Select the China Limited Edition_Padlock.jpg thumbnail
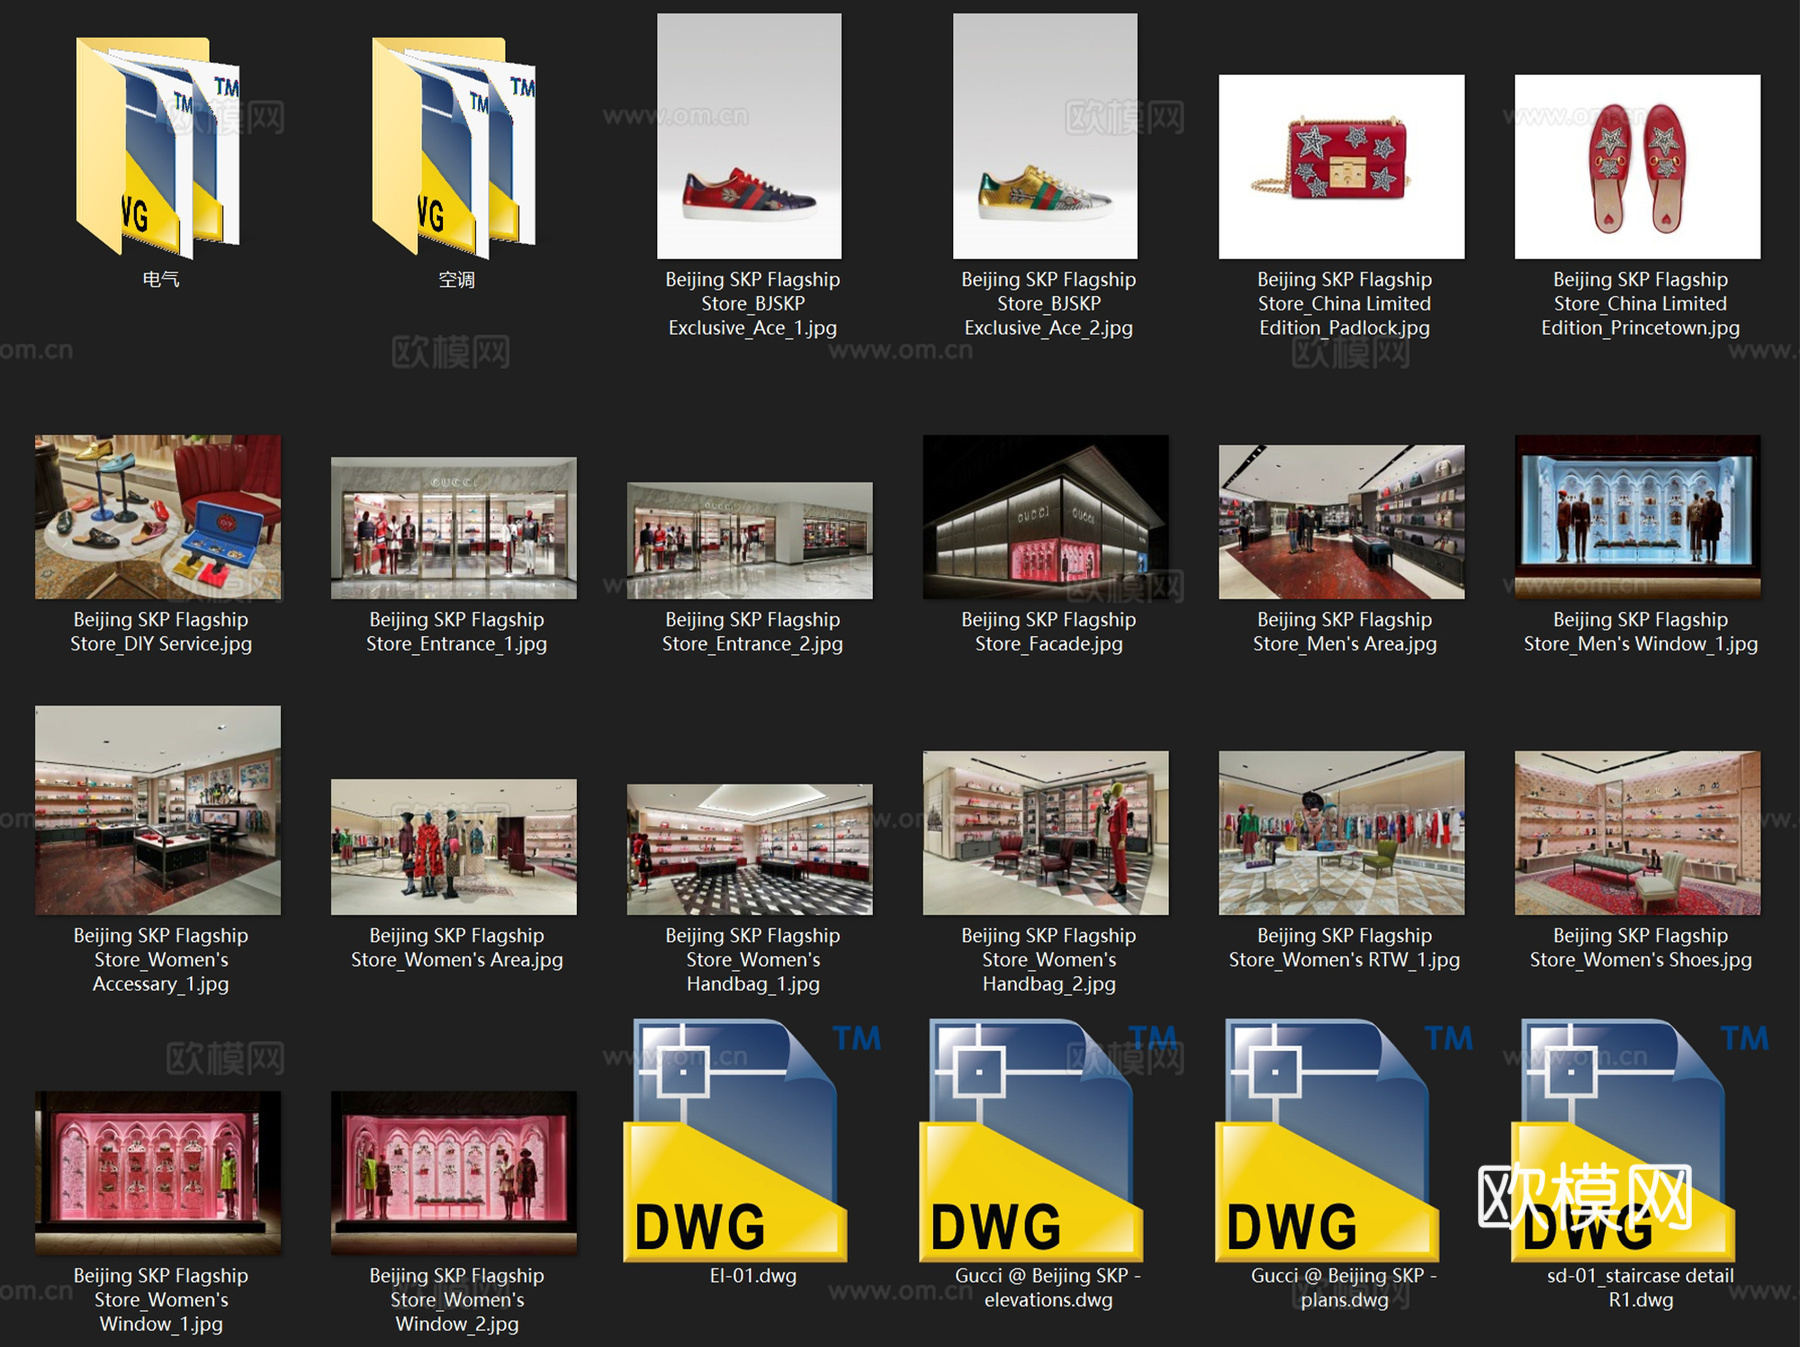Image resolution: width=1800 pixels, height=1347 pixels. pos(1342,167)
